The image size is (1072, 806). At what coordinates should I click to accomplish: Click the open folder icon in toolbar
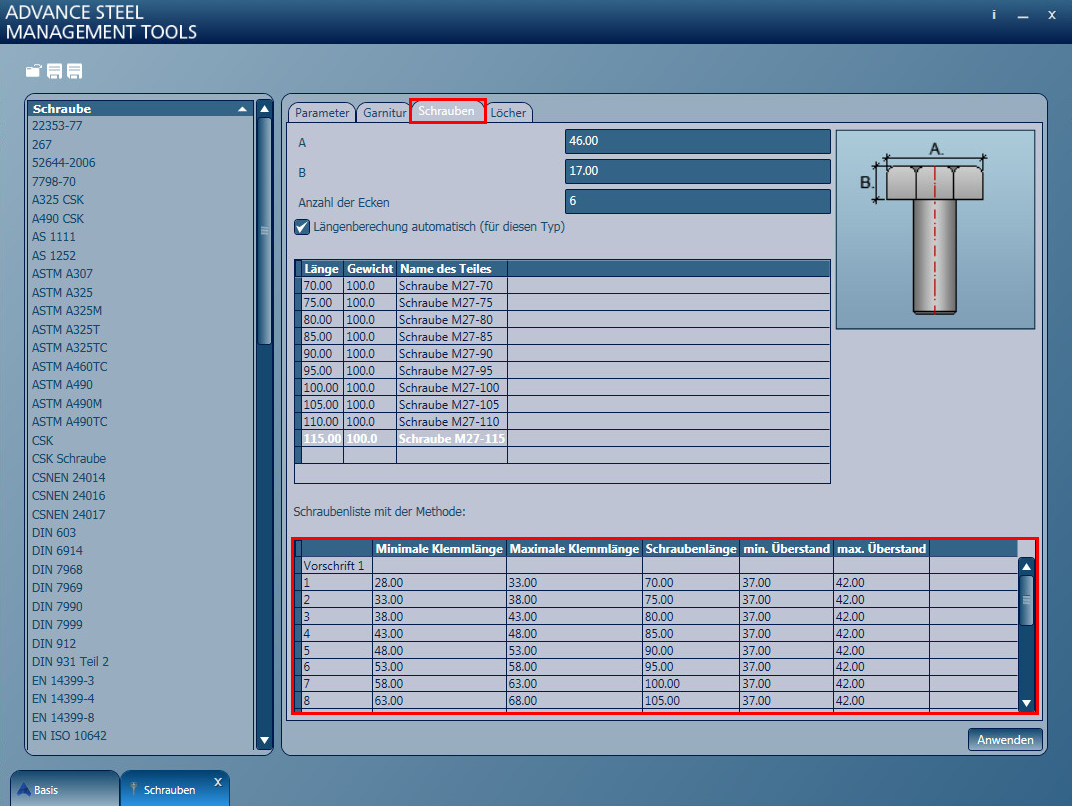coord(33,70)
